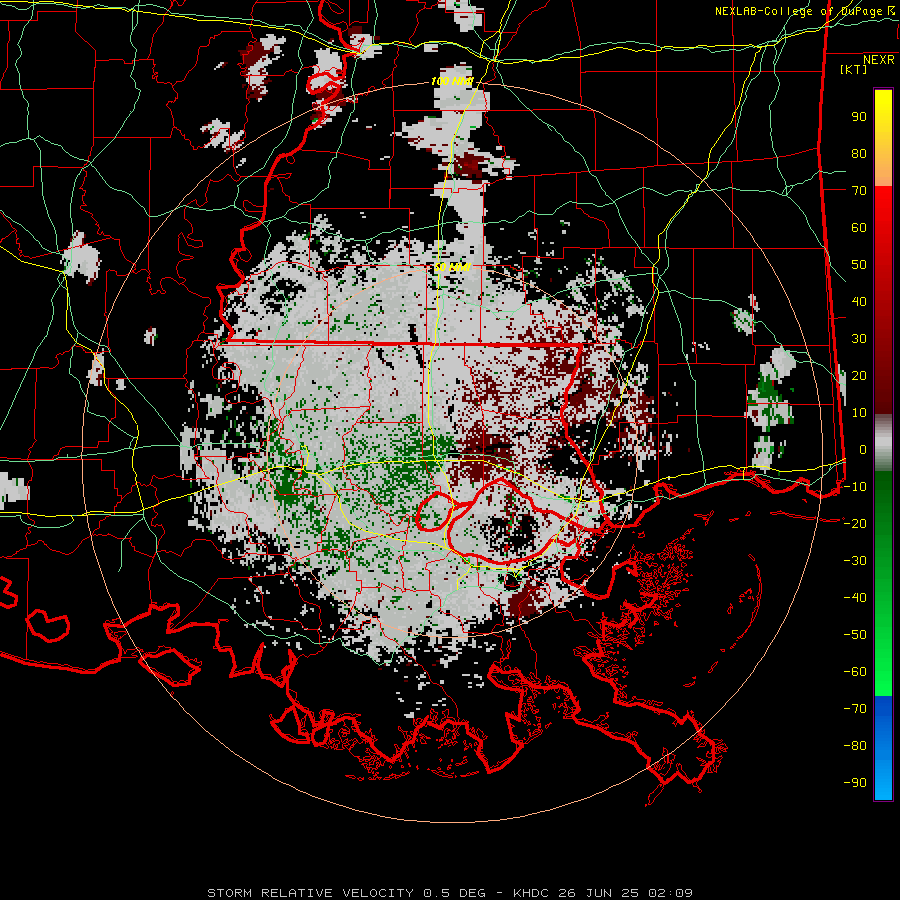Click the NEXR label above the scale
This screenshot has width=900, height=900.
click(879, 60)
